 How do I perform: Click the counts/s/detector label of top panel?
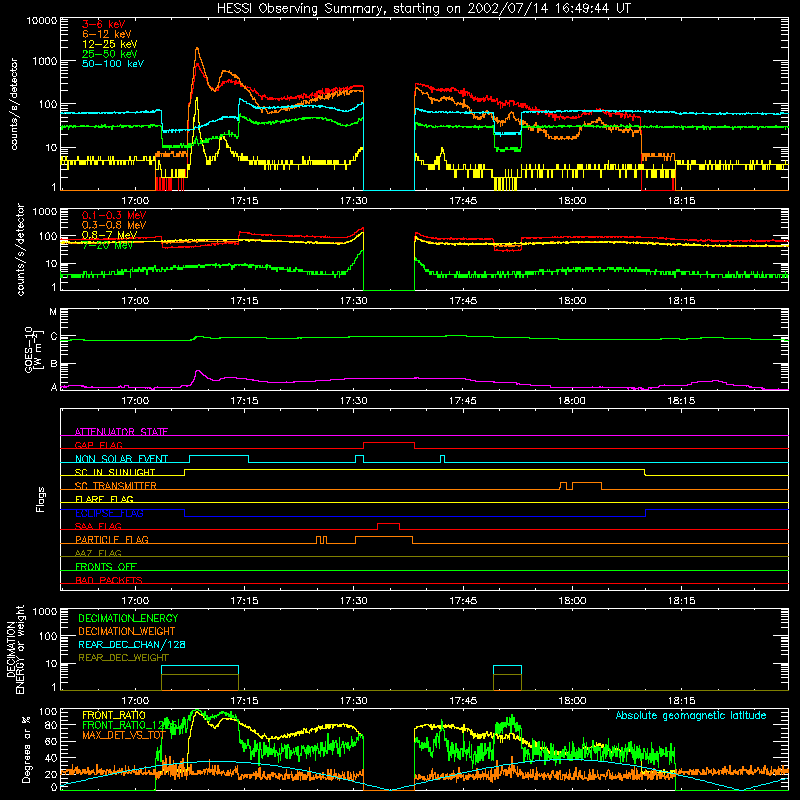(x=13, y=104)
